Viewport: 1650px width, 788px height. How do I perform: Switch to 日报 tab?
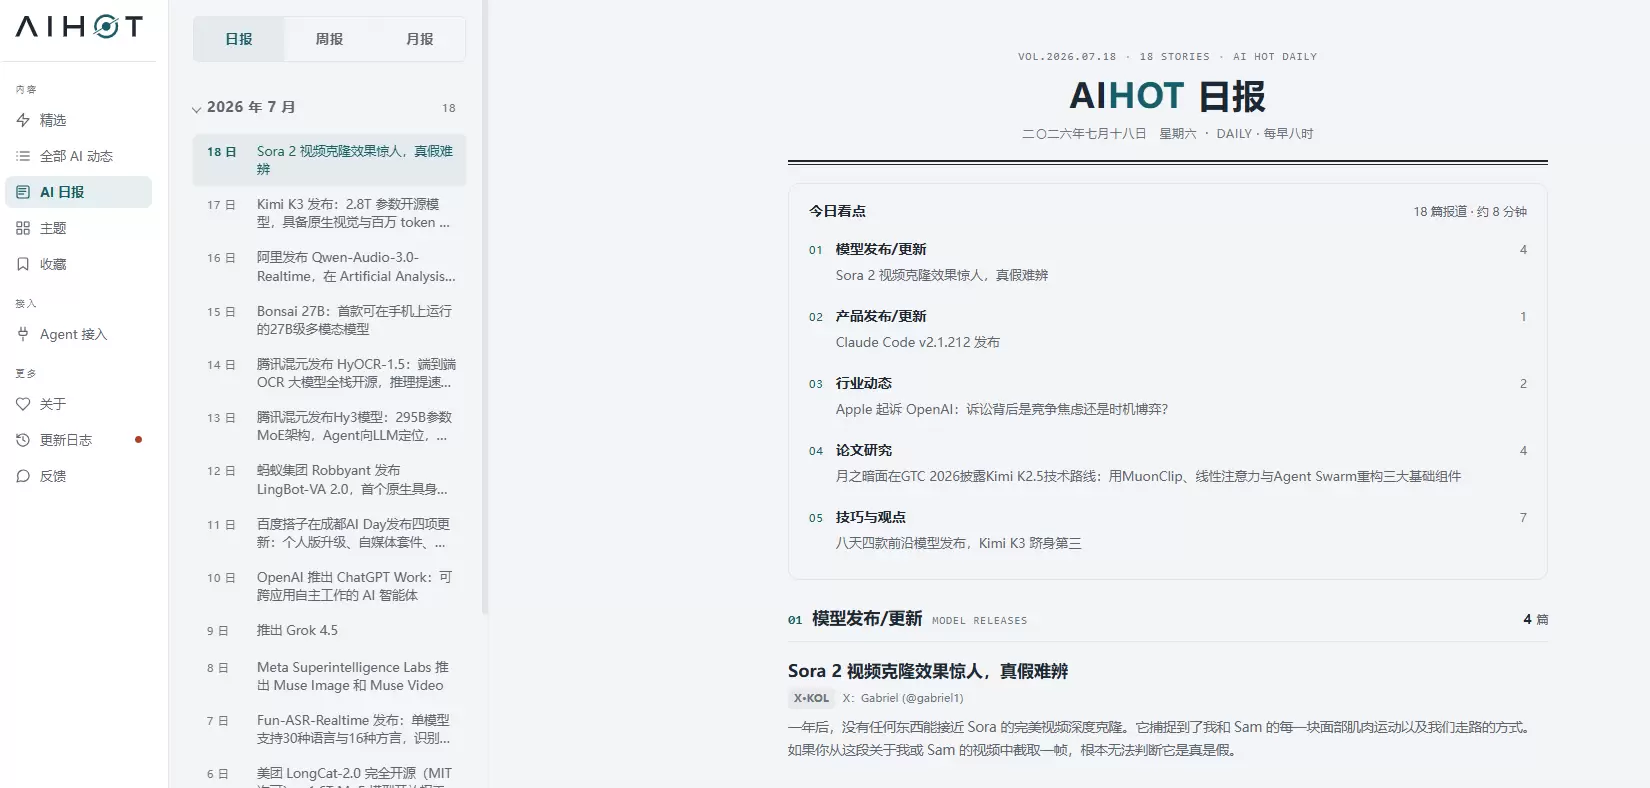239,39
